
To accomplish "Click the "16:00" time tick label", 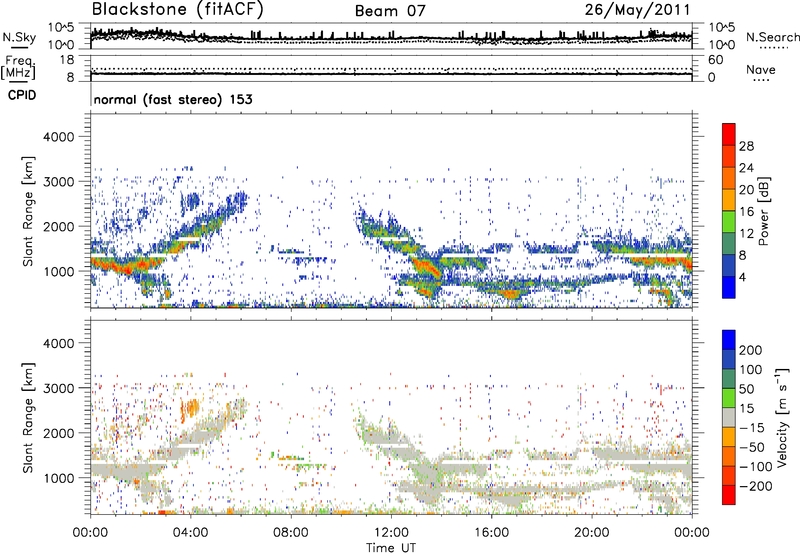I will (x=491, y=533).
